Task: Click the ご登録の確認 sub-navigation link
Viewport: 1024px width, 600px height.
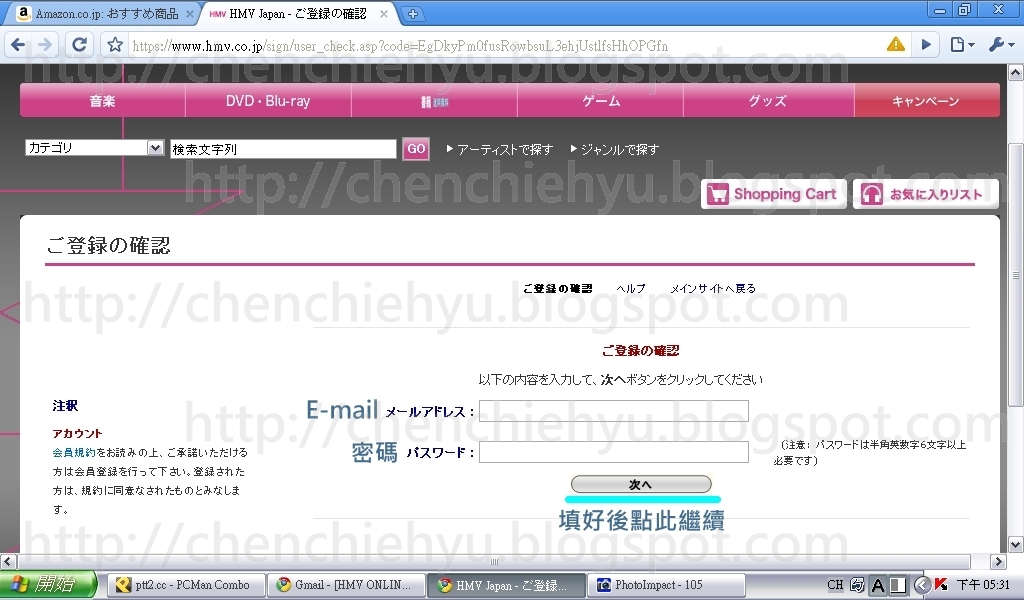Action: point(558,288)
